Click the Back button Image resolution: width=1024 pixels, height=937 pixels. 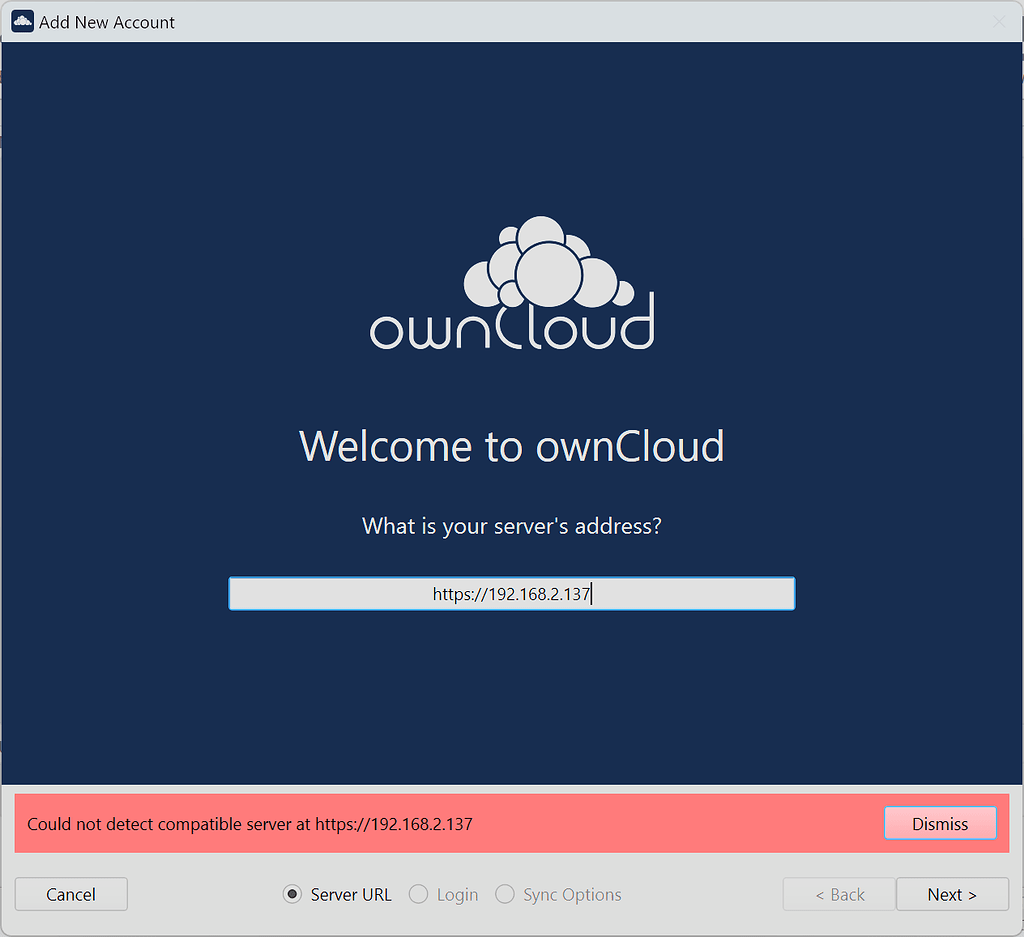(x=838, y=894)
